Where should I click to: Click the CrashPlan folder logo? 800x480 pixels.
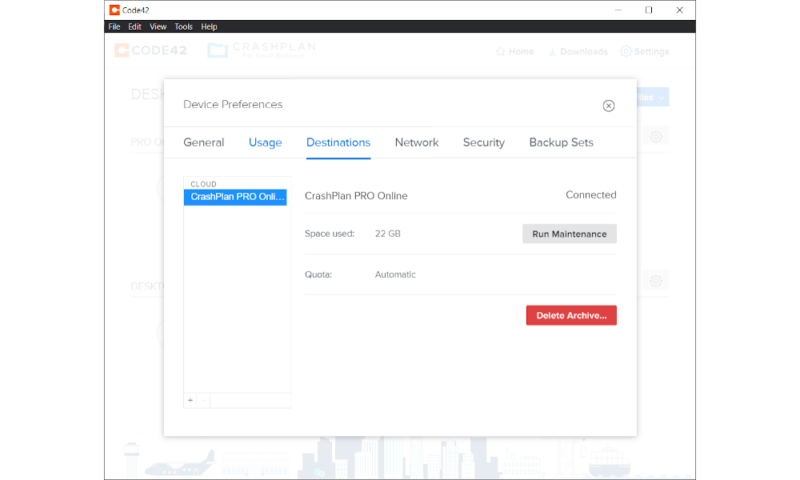tap(217, 50)
